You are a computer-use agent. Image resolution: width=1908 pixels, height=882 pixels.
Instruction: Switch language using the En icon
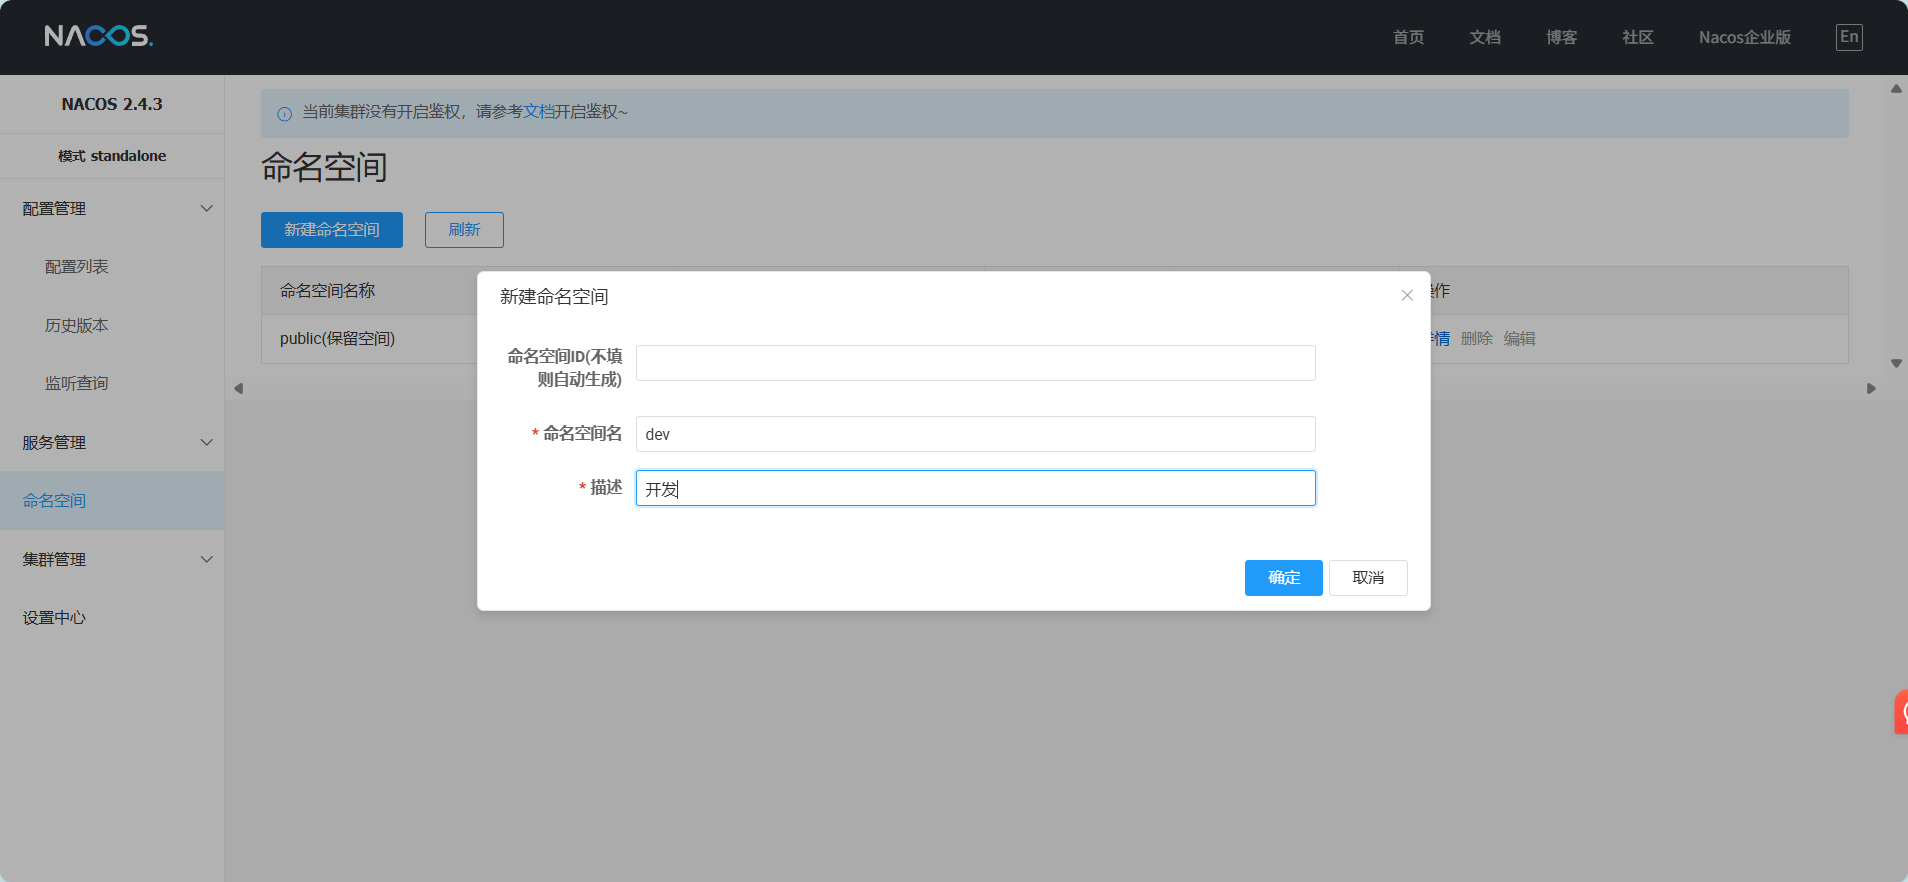point(1849,37)
